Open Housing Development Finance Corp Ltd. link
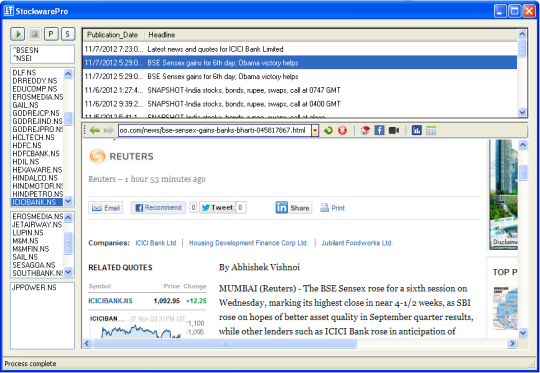540x373 pixels. [248, 243]
